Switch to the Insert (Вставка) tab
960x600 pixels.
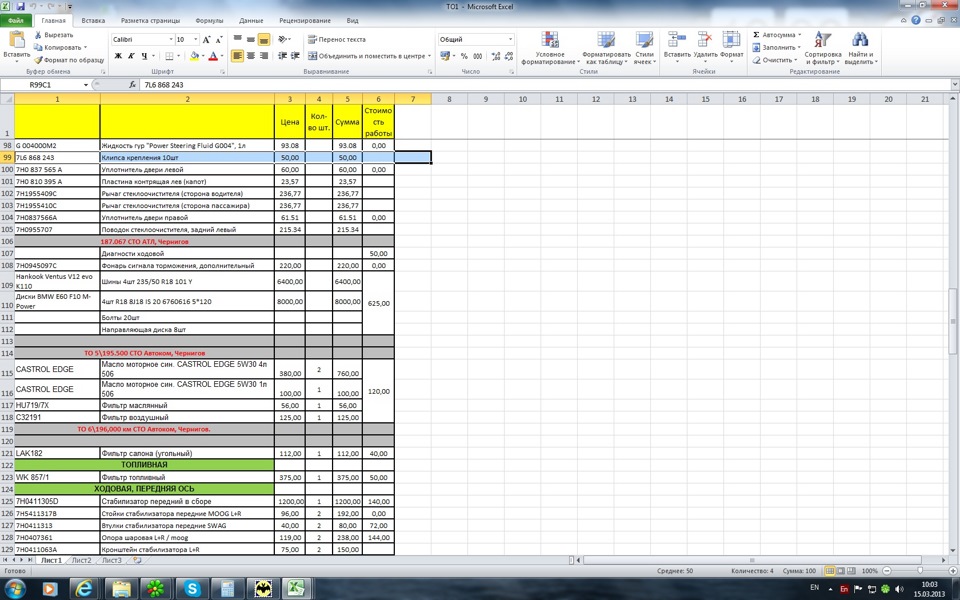click(93, 20)
